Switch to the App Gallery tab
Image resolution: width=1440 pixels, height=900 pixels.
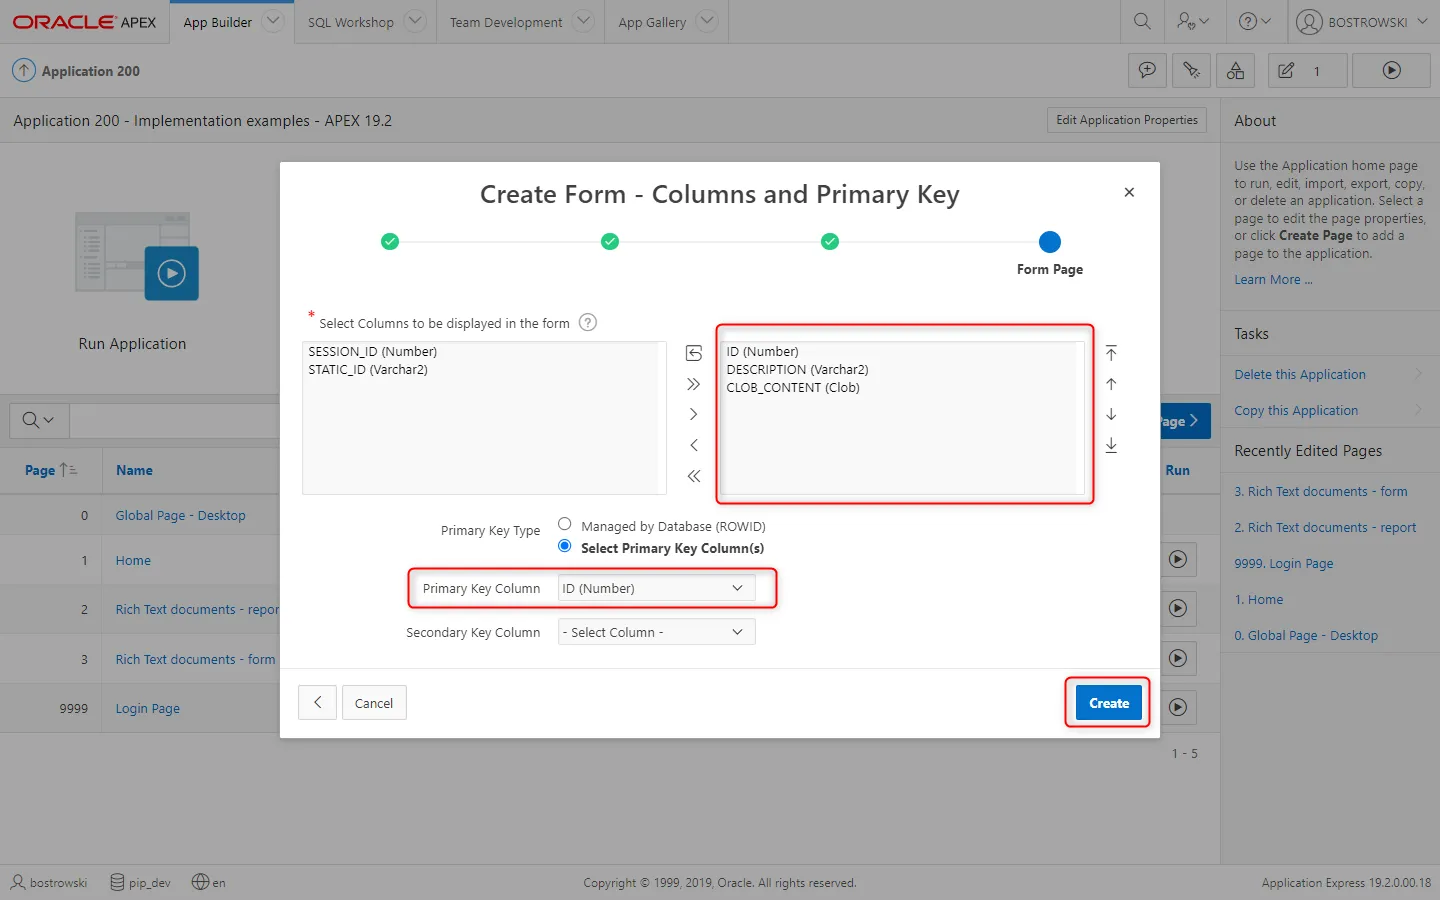(652, 22)
